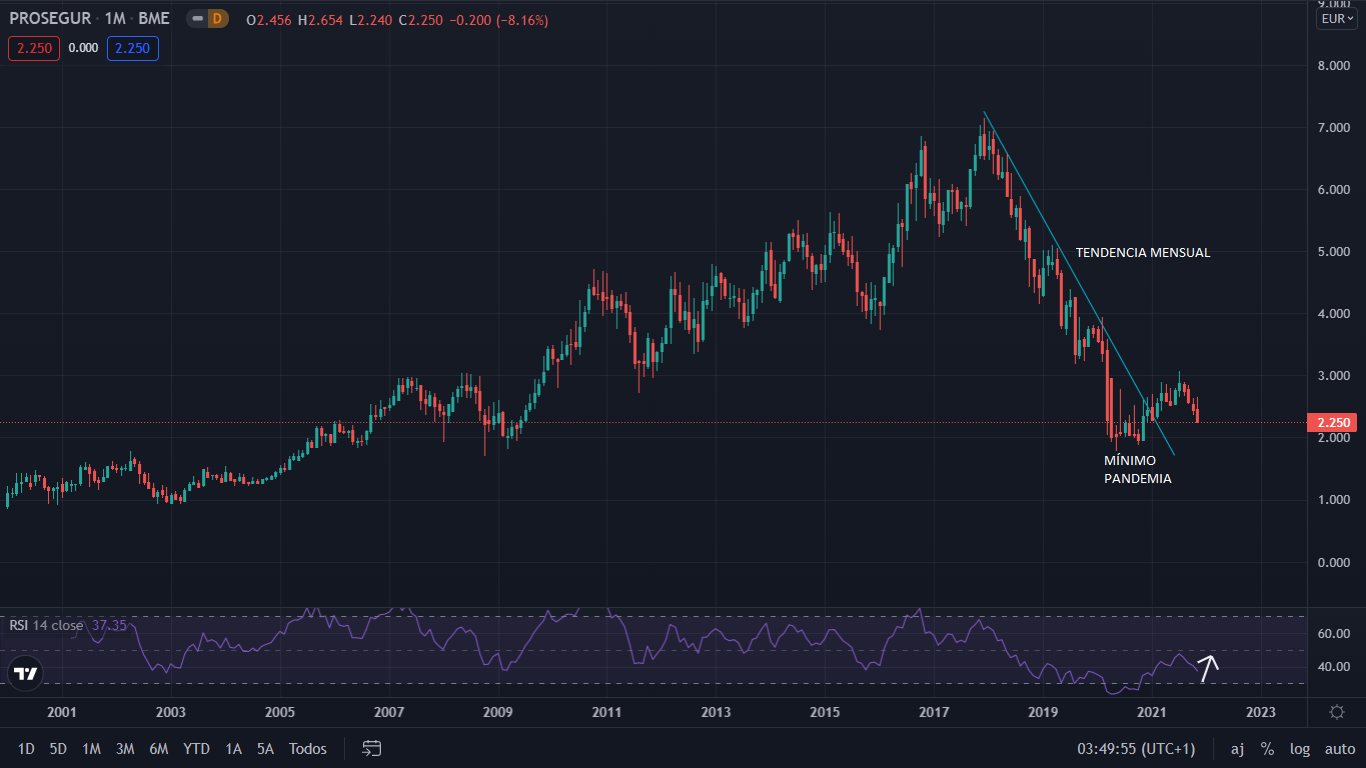The image size is (1366, 768).
Task: Select the Todos time range
Action: 308,748
